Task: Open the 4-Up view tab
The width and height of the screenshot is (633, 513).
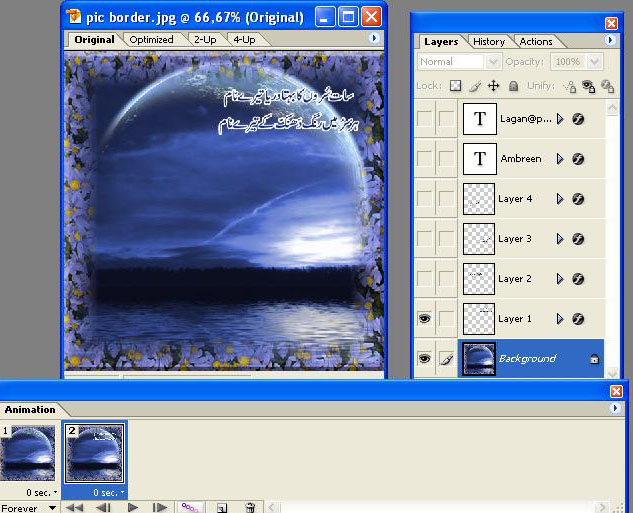Action: [243, 40]
